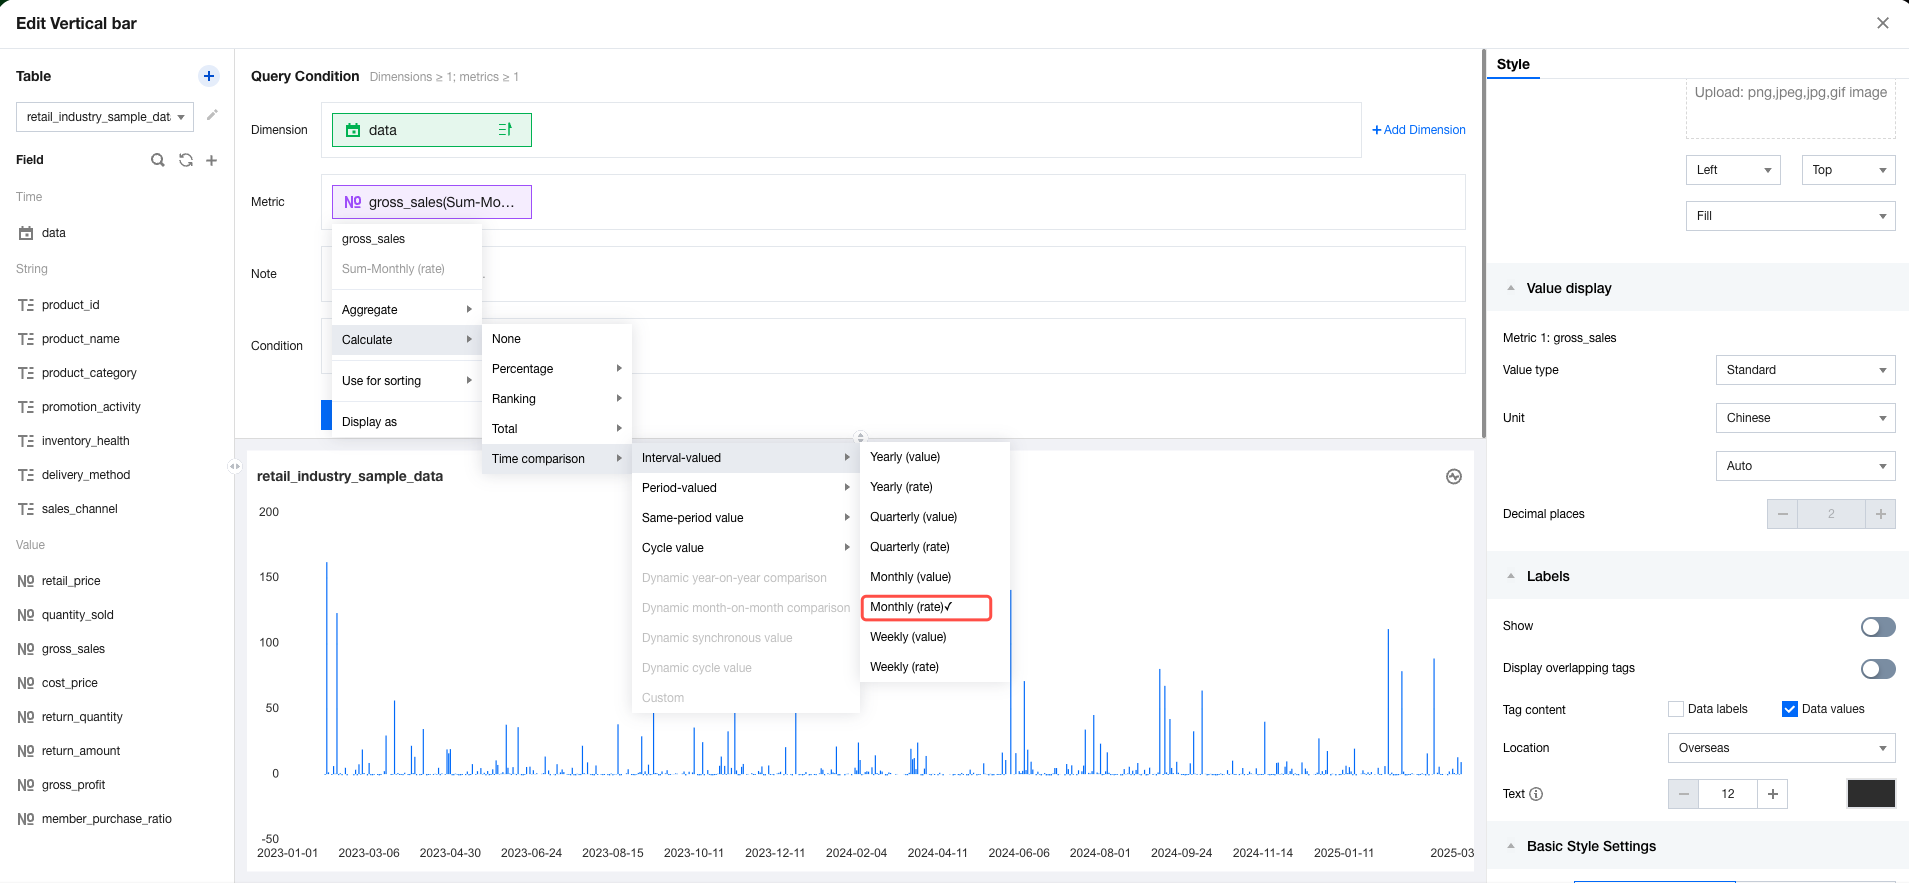
Task: Select gross_profit field in the Value list
Action: [x=73, y=785]
